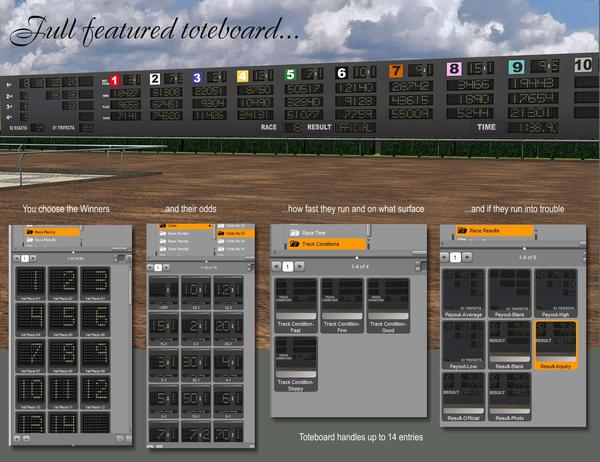Image resolution: width=600 pixels, height=462 pixels.
Task: Select the 70:1 odds thumbnail
Action: click(228, 432)
